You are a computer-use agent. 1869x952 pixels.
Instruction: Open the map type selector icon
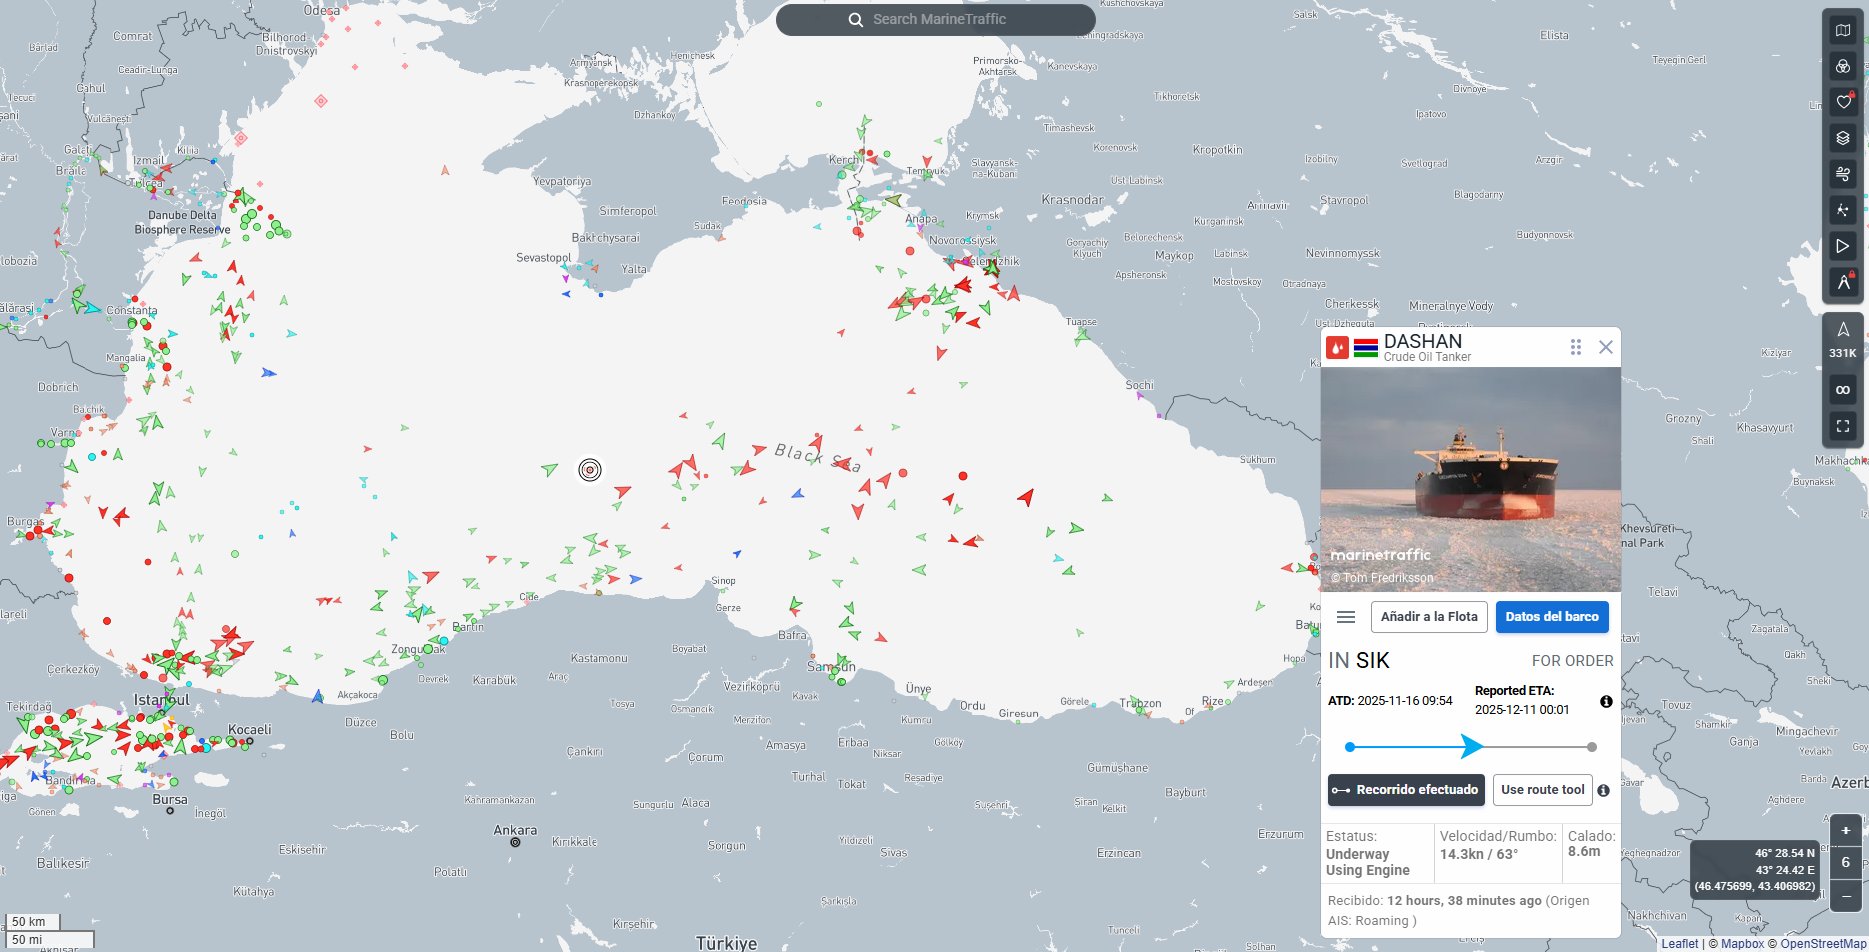1843,31
